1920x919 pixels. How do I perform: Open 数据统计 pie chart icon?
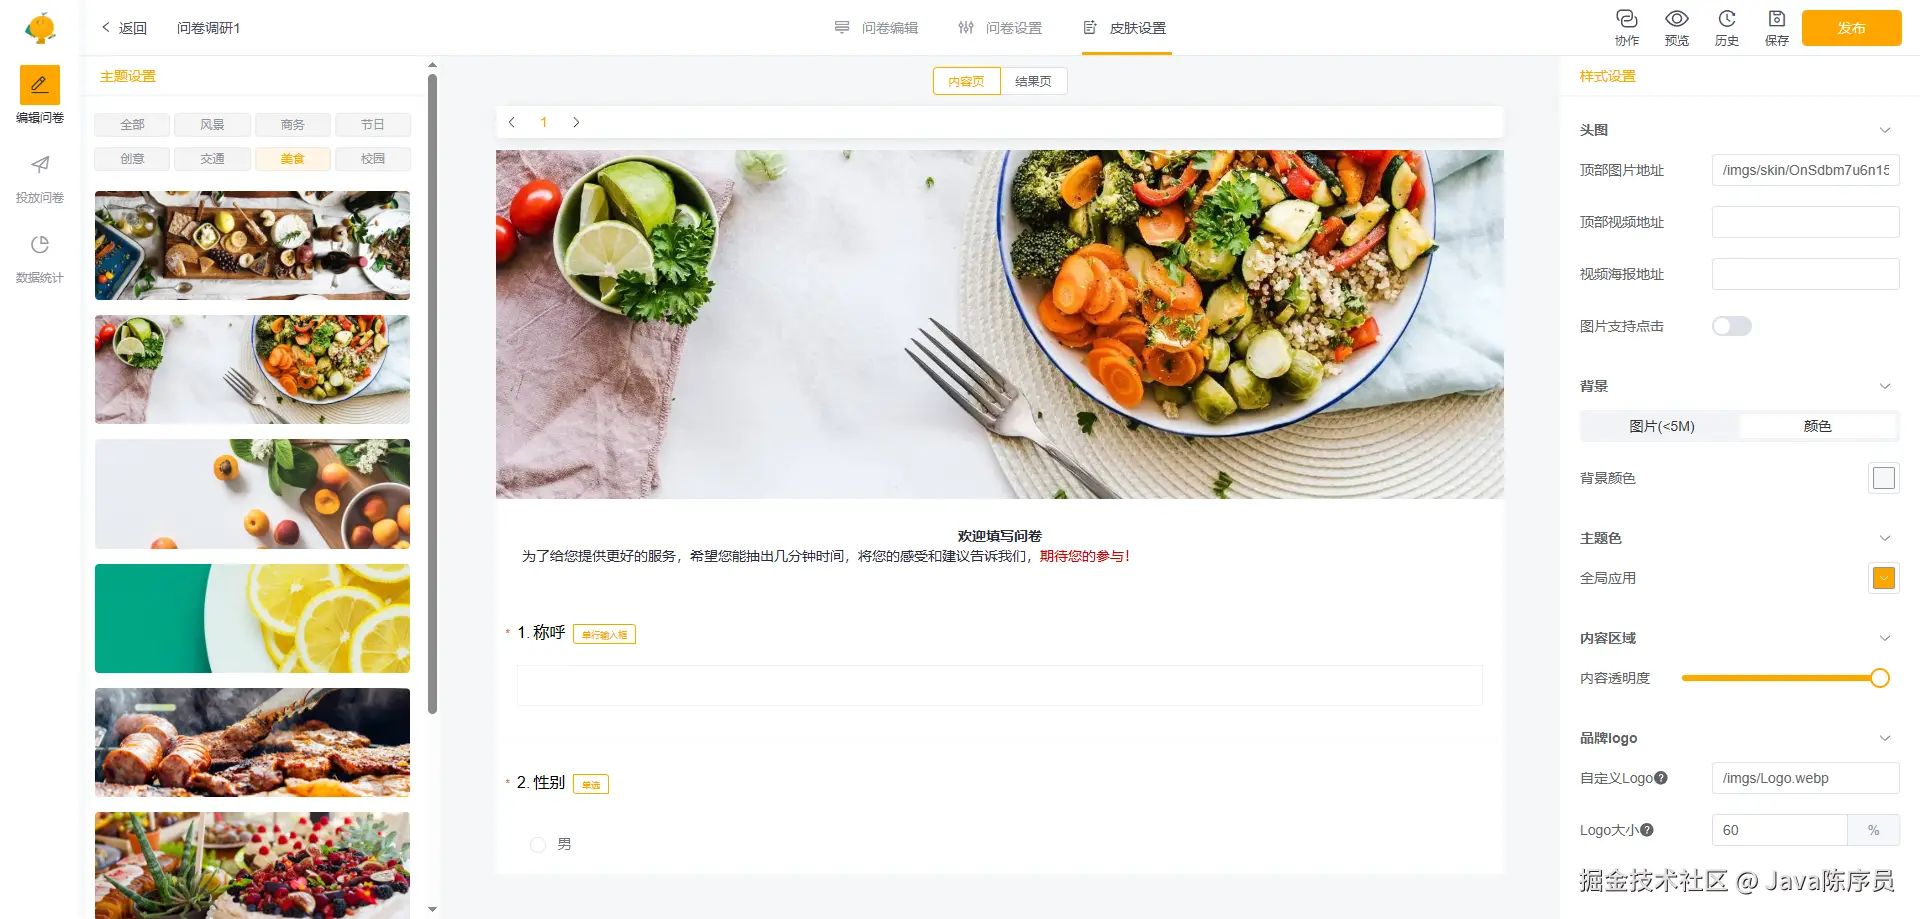tap(40, 245)
